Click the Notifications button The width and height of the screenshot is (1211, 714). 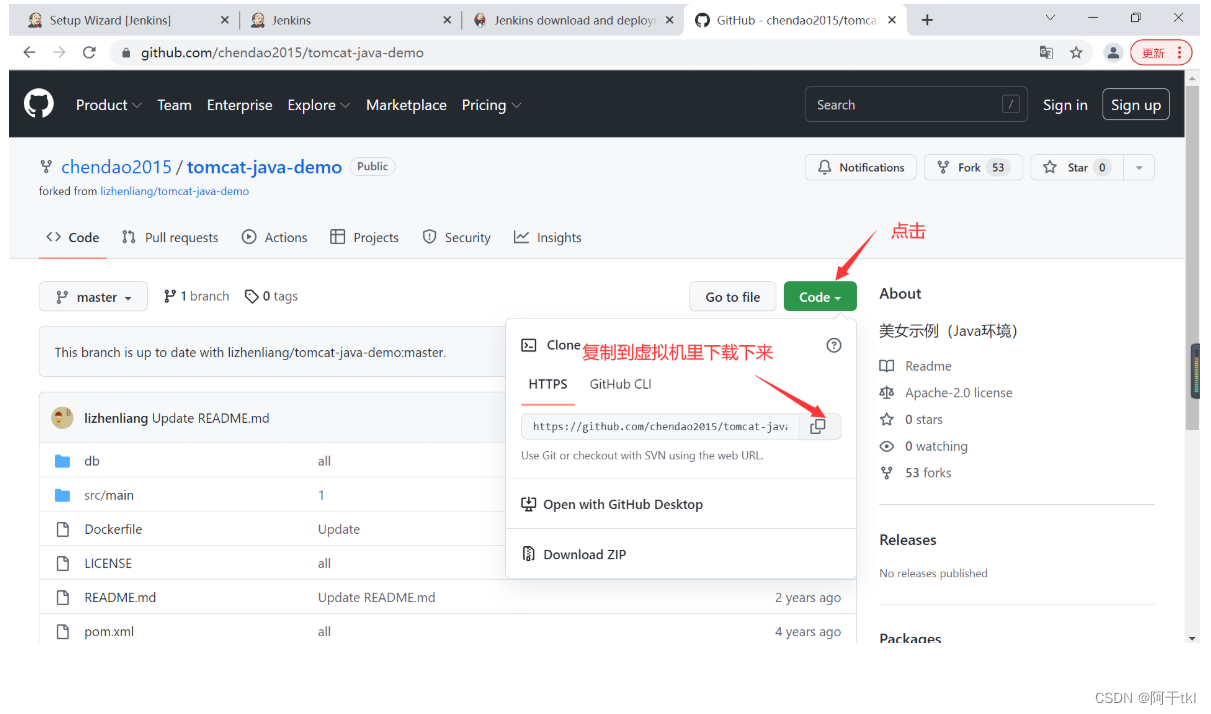(861, 168)
